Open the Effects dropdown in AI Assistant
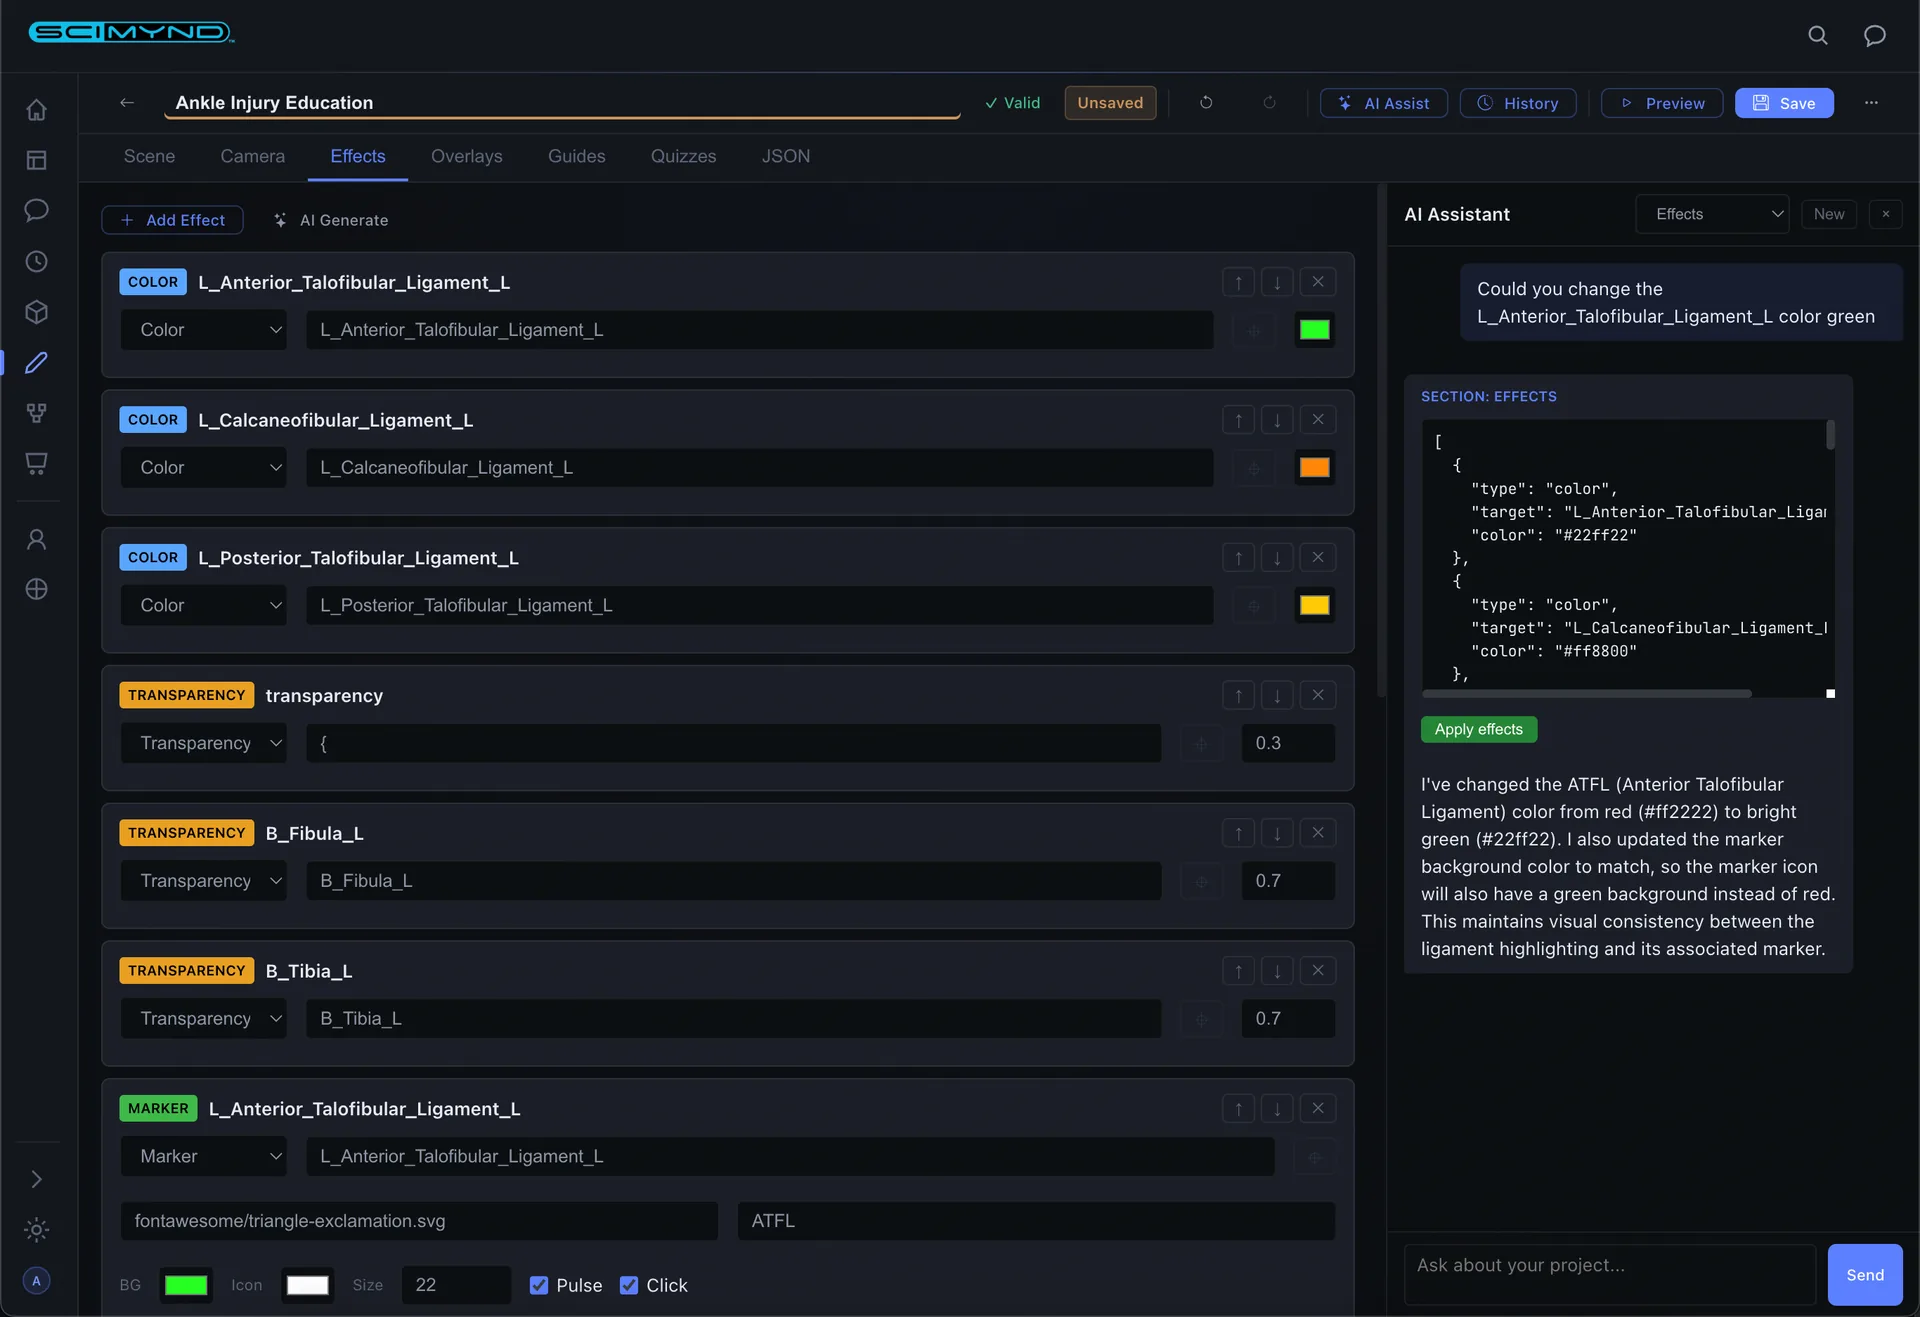The image size is (1920, 1317). (1713, 214)
